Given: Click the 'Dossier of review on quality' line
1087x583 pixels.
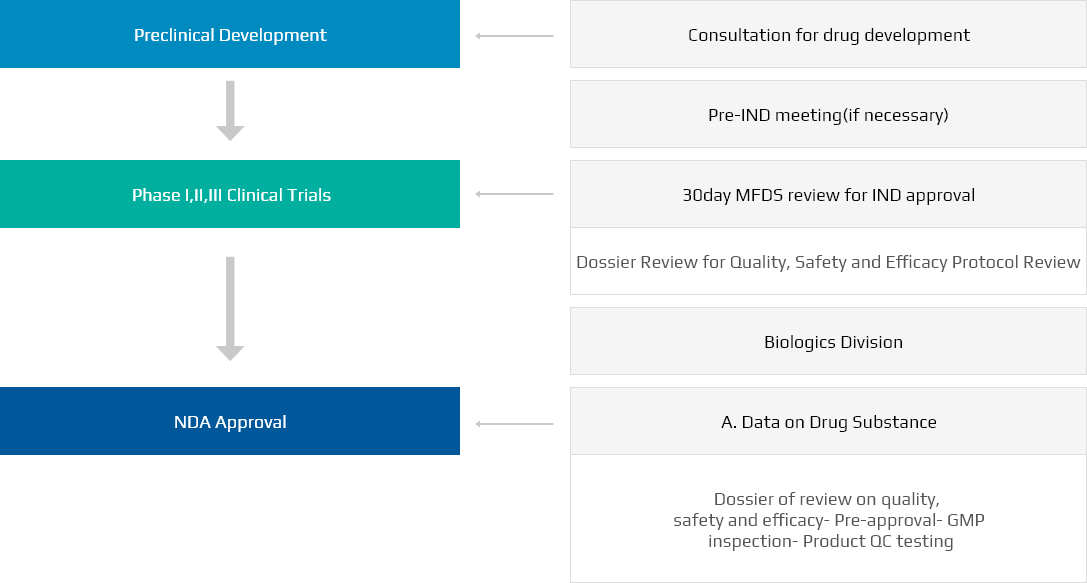Looking at the screenshot, I should 826,499.
